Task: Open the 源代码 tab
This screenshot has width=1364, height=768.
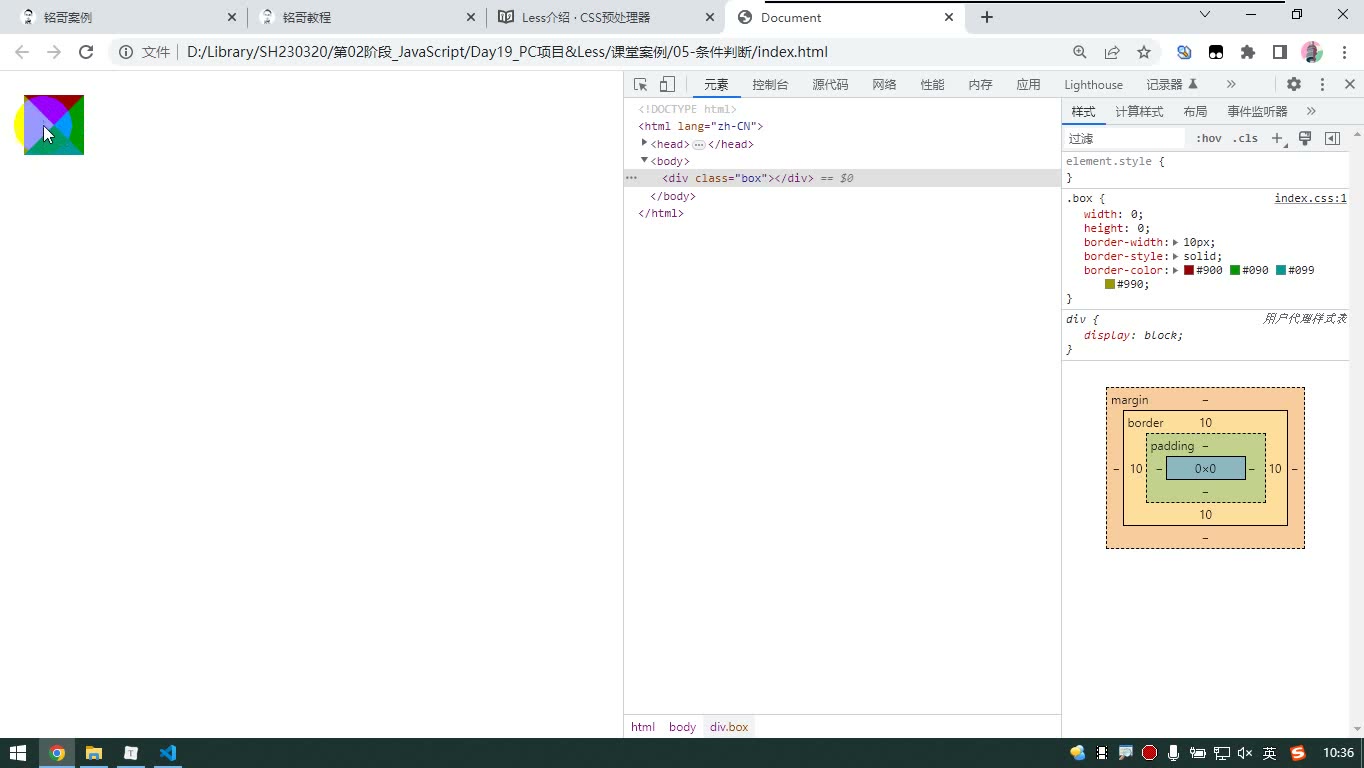Action: pos(830,85)
